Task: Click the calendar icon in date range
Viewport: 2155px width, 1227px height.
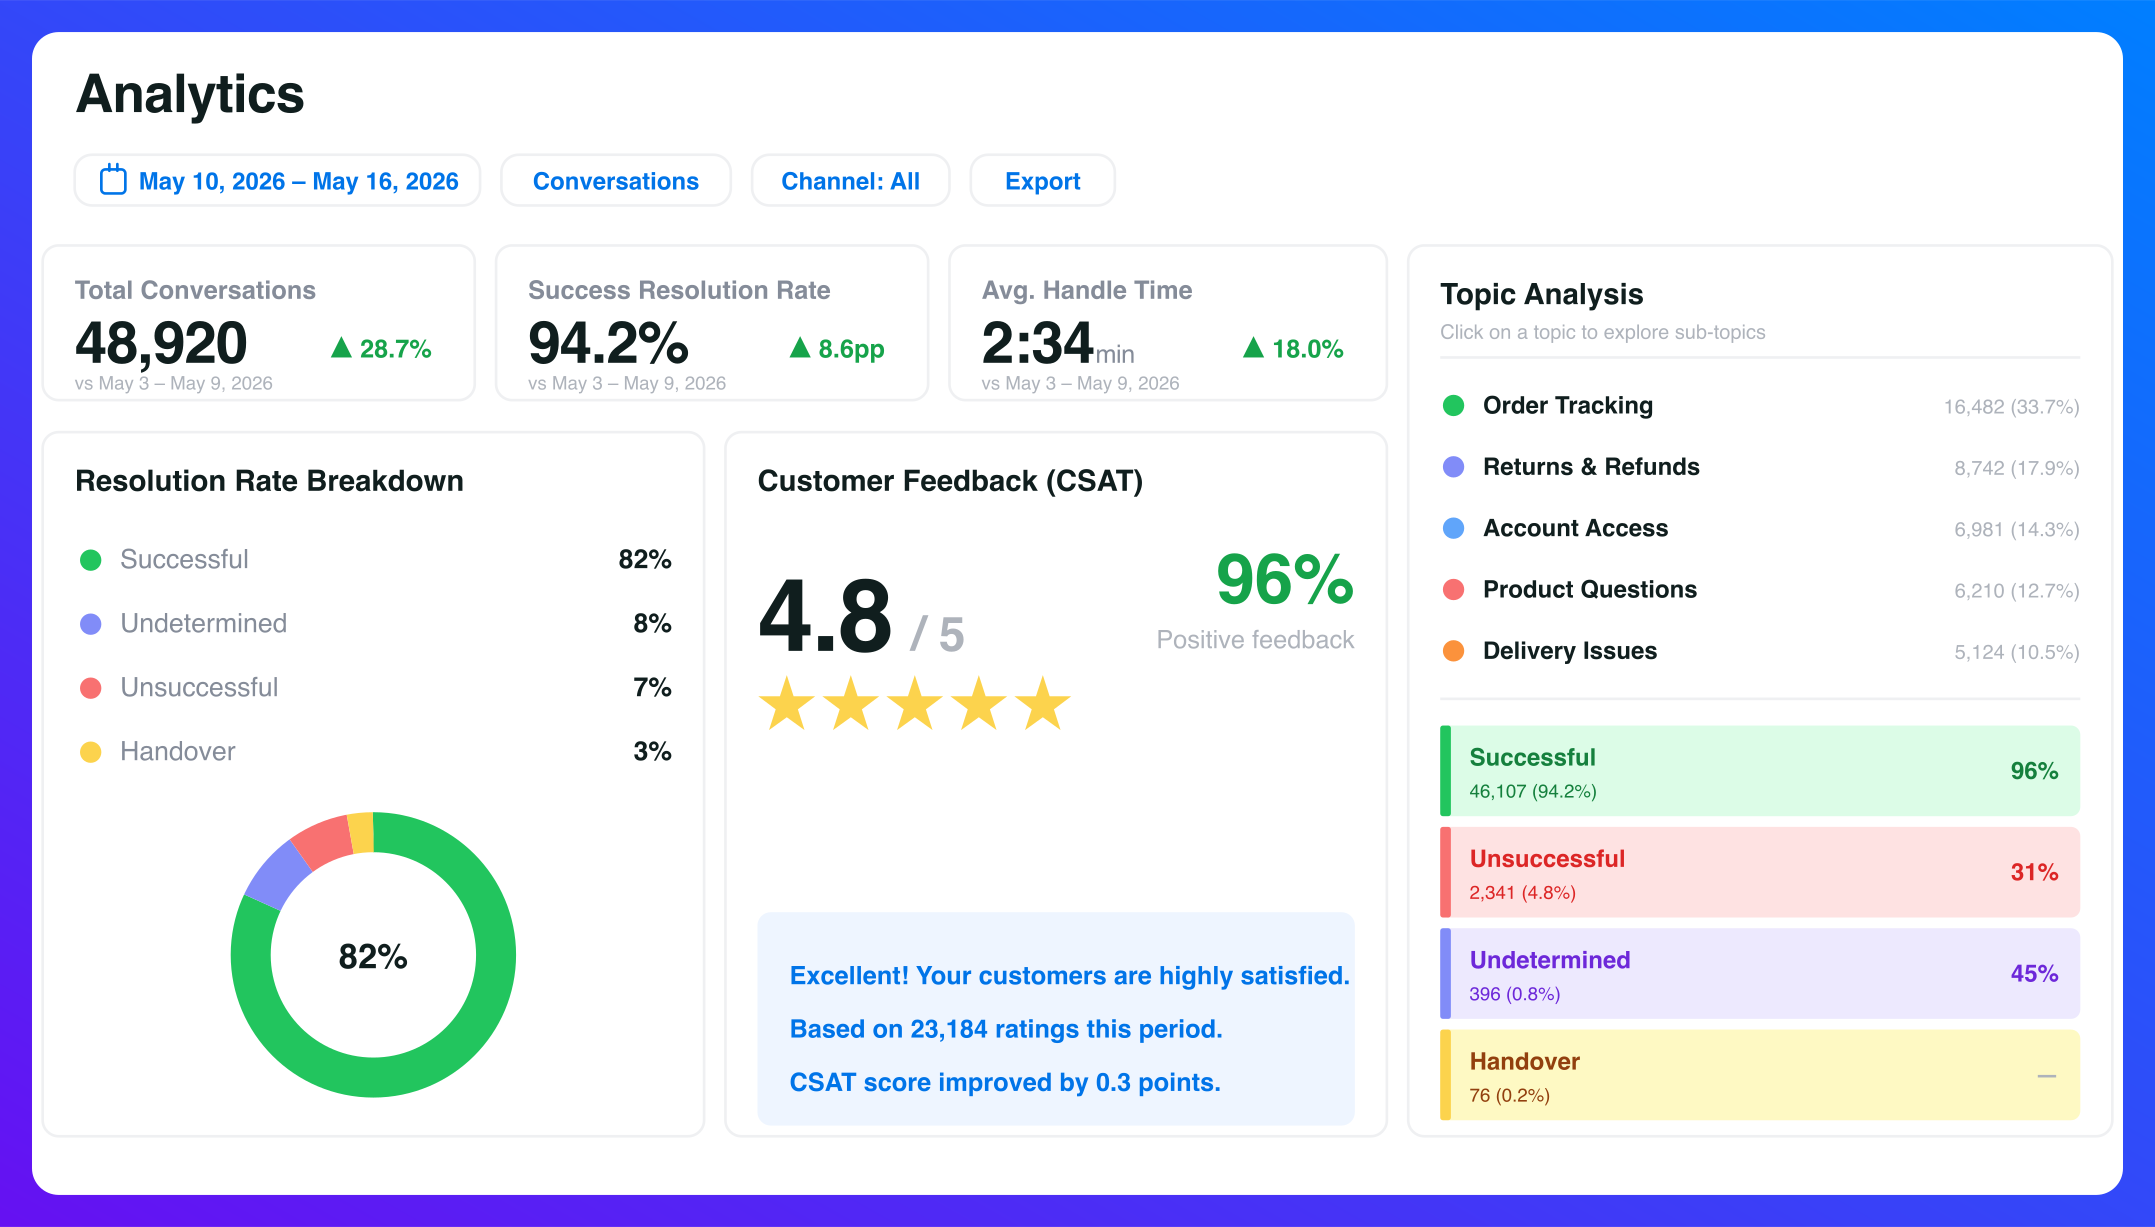Action: pos(113,180)
